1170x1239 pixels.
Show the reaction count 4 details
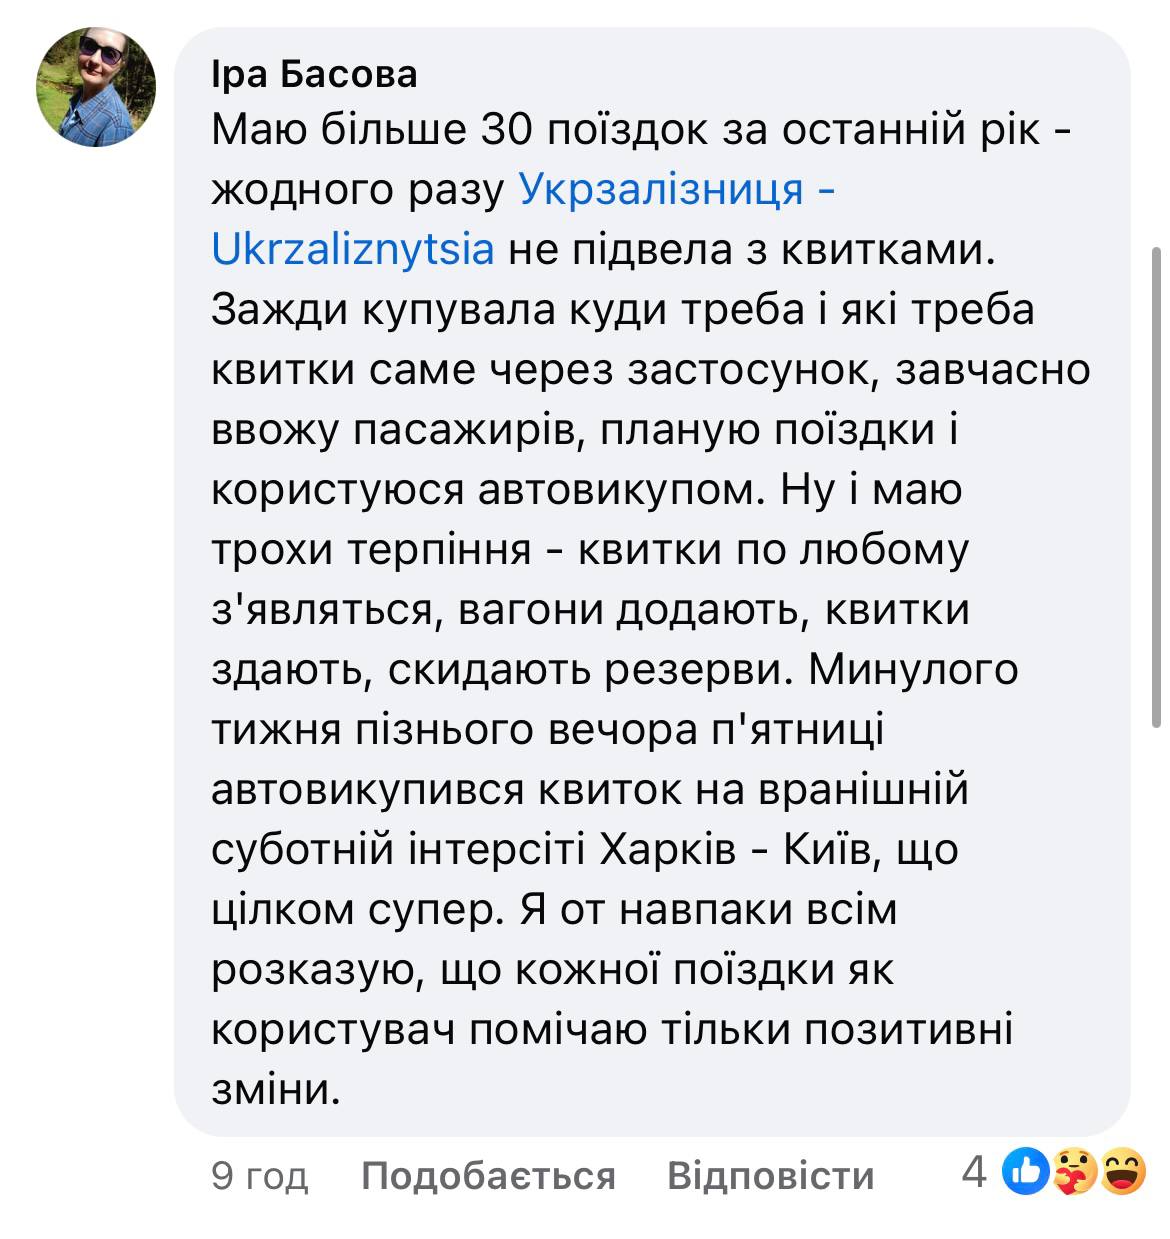tap(974, 1172)
